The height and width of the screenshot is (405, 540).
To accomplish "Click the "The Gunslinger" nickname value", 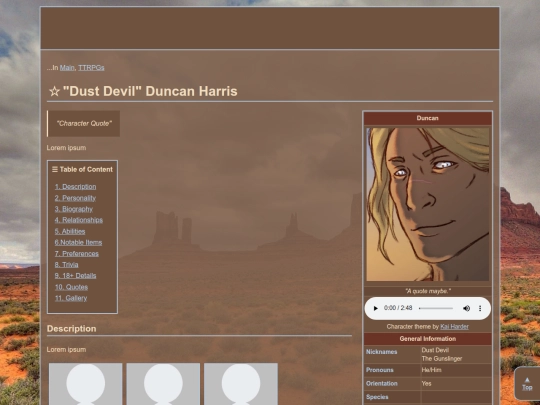I will (x=442, y=359).
